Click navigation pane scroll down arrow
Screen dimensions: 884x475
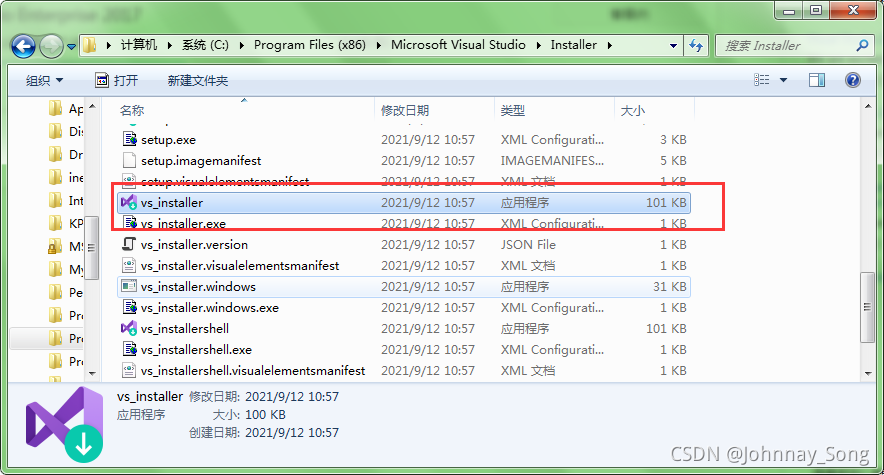pos(92,374)
